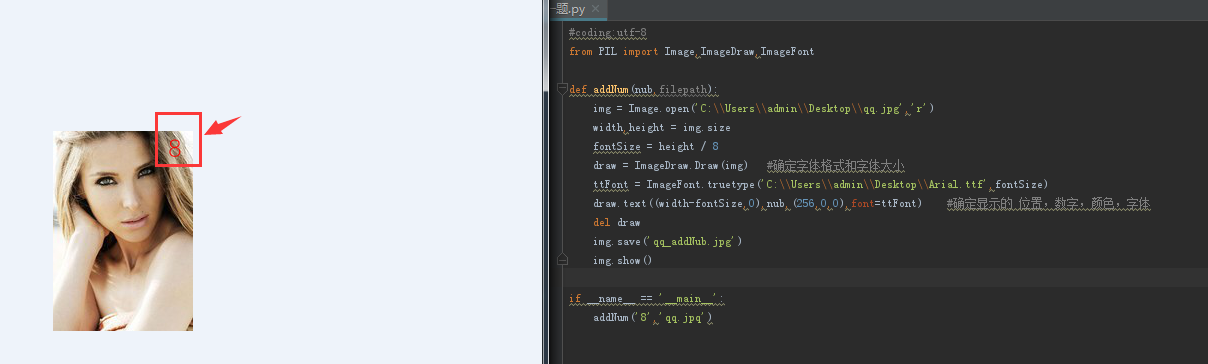The height and width of the screenshot is (364, 1208).
Task: Click the 'img = Image.open' line
Action: pyautogui.click(x=763, y=108)
